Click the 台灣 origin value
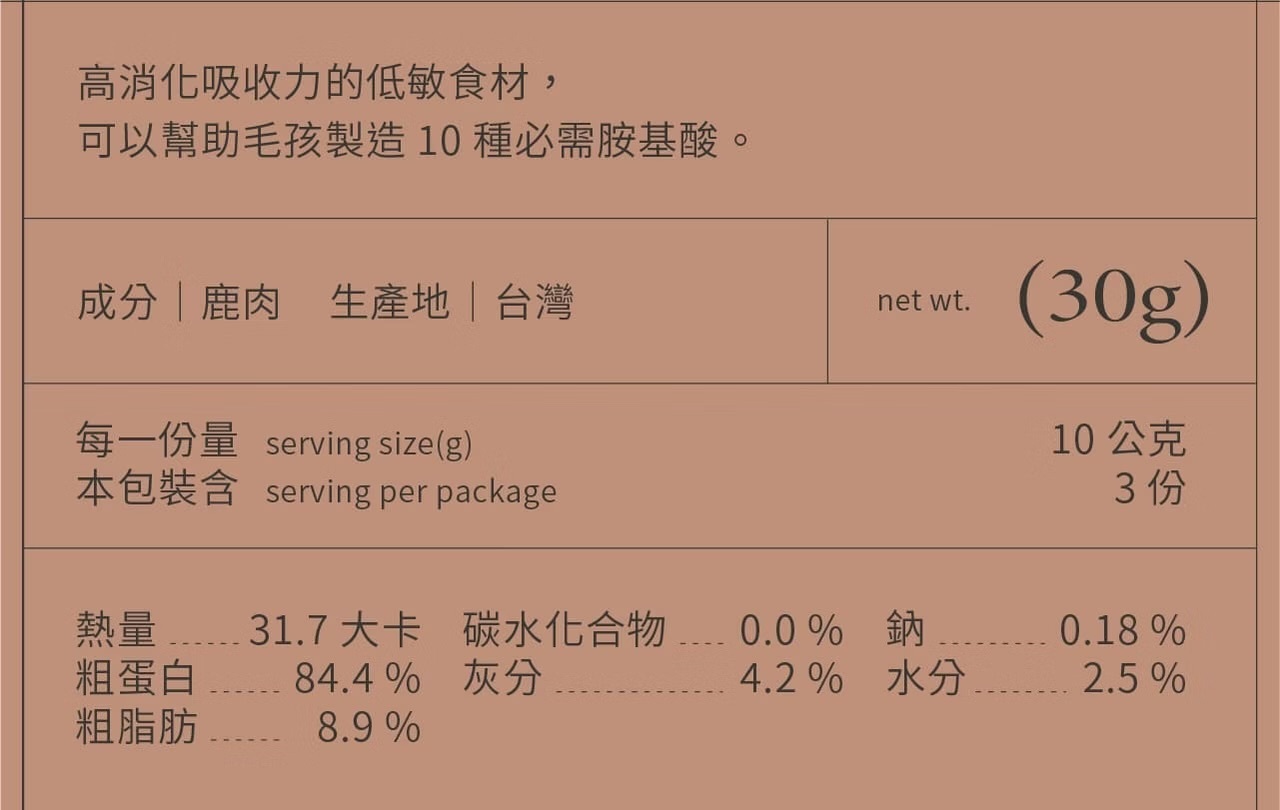The height and width of the screenshot is (810, 1280). point(534,302)
